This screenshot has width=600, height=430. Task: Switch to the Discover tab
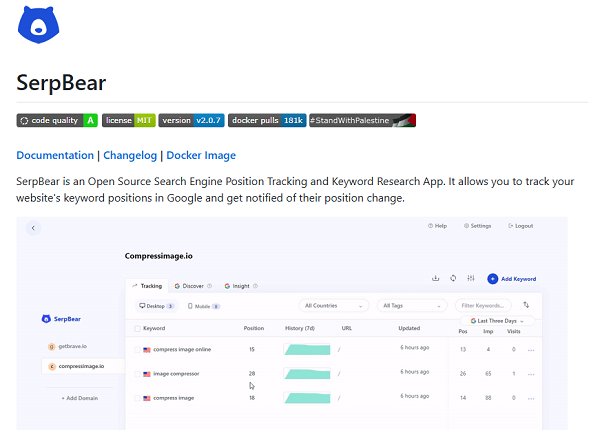click(188, 286)
